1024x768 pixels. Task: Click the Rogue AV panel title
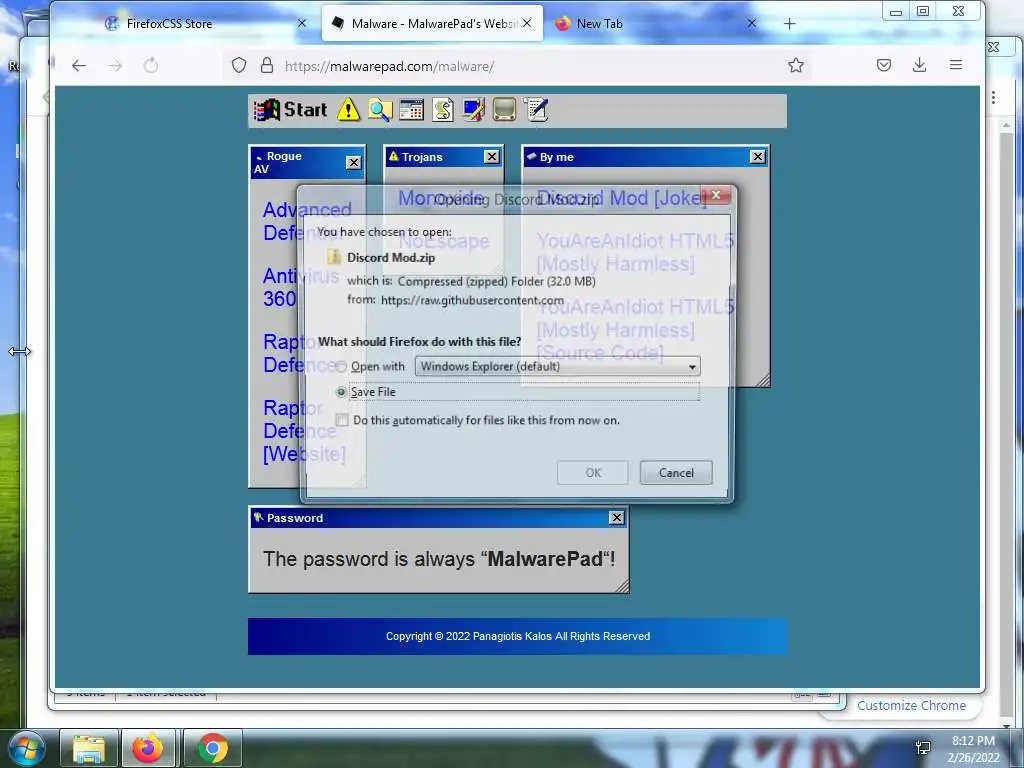(x=280, y=163)
